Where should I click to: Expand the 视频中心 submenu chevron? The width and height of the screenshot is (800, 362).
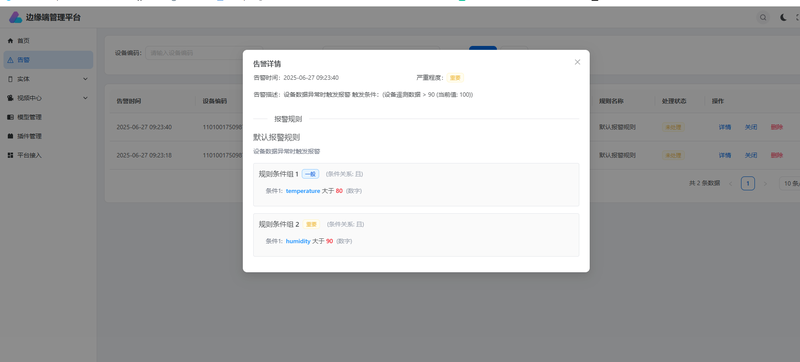coord(85,98)
